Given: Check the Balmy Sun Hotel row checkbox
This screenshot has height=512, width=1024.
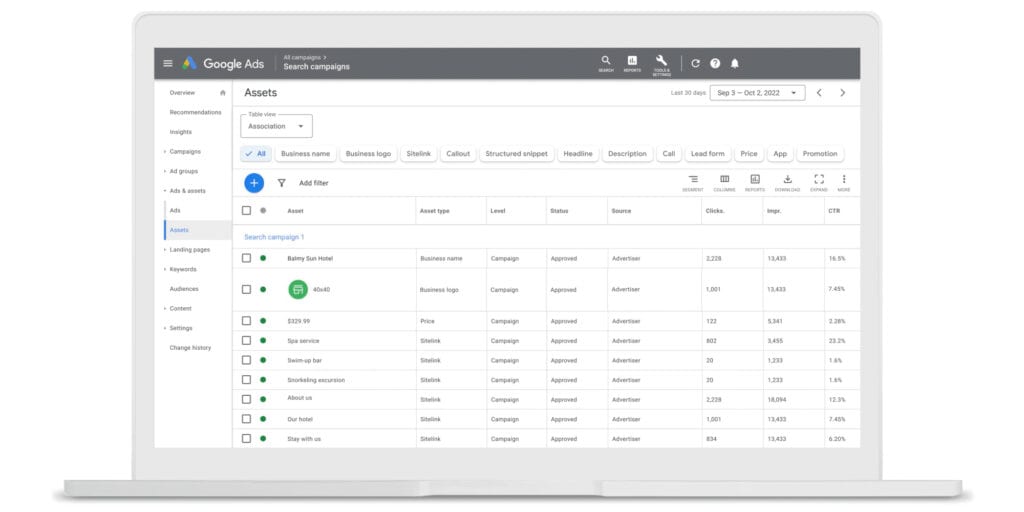Looking at the screenshot, I should point(246,258).
